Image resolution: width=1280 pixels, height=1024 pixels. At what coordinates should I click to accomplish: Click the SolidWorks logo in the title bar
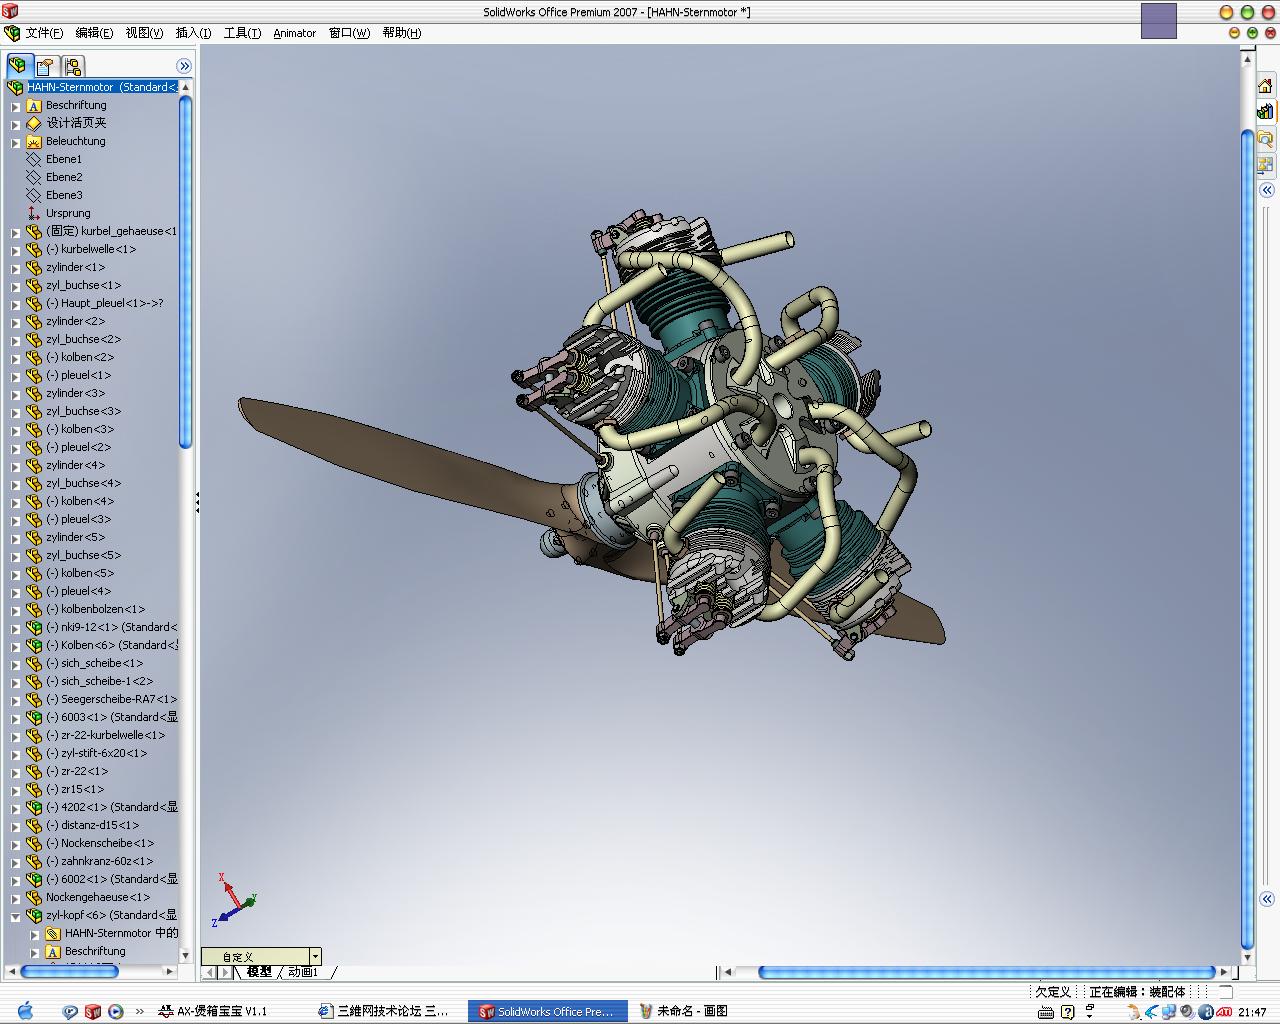[x=10, y=12]
